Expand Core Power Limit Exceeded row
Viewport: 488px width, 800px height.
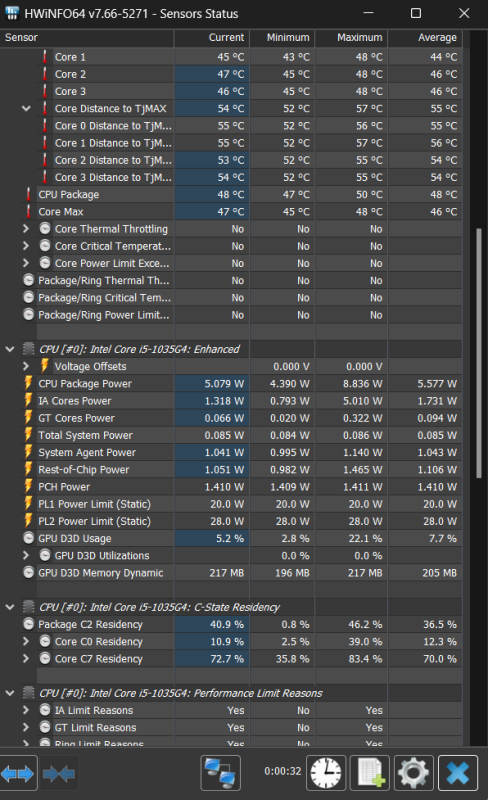pyautogui.click(x=26, y=263)
